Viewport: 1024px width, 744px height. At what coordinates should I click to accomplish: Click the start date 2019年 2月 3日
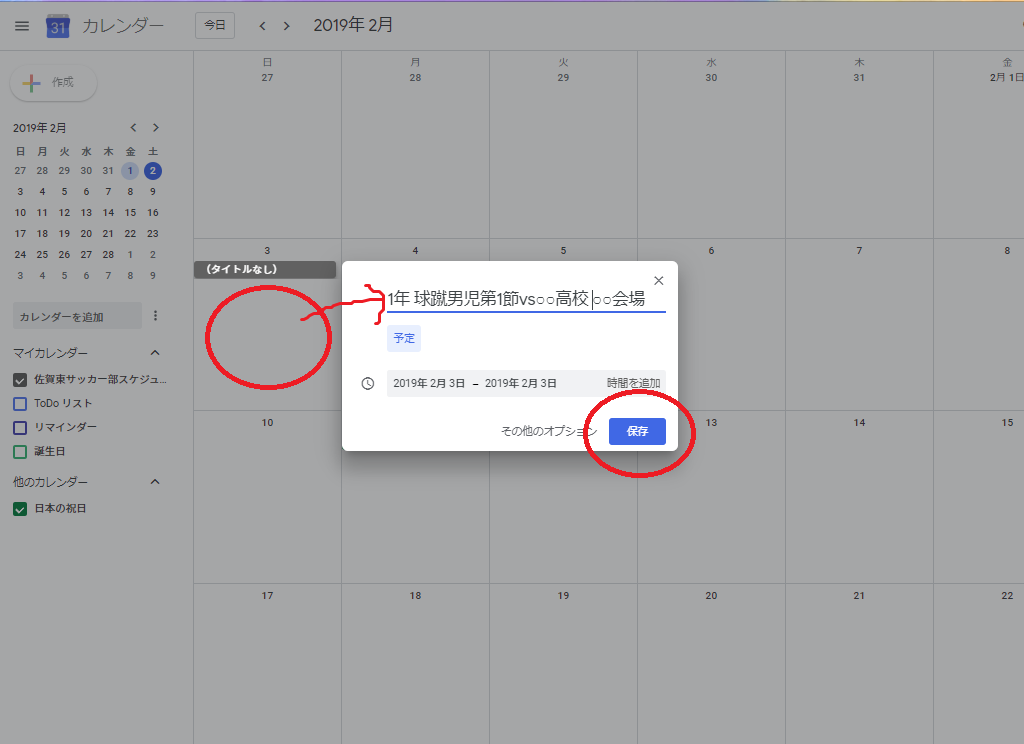coord(429,383)
